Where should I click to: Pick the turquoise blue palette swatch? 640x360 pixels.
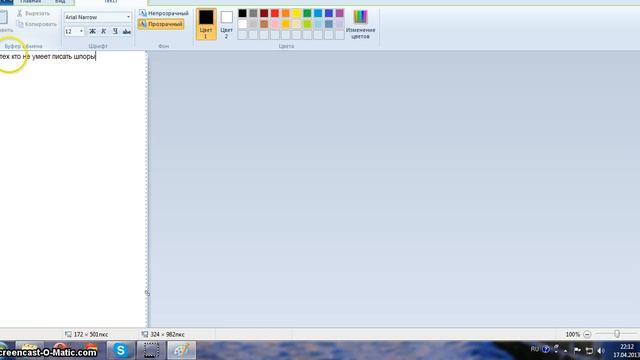[x=318, y=13]
